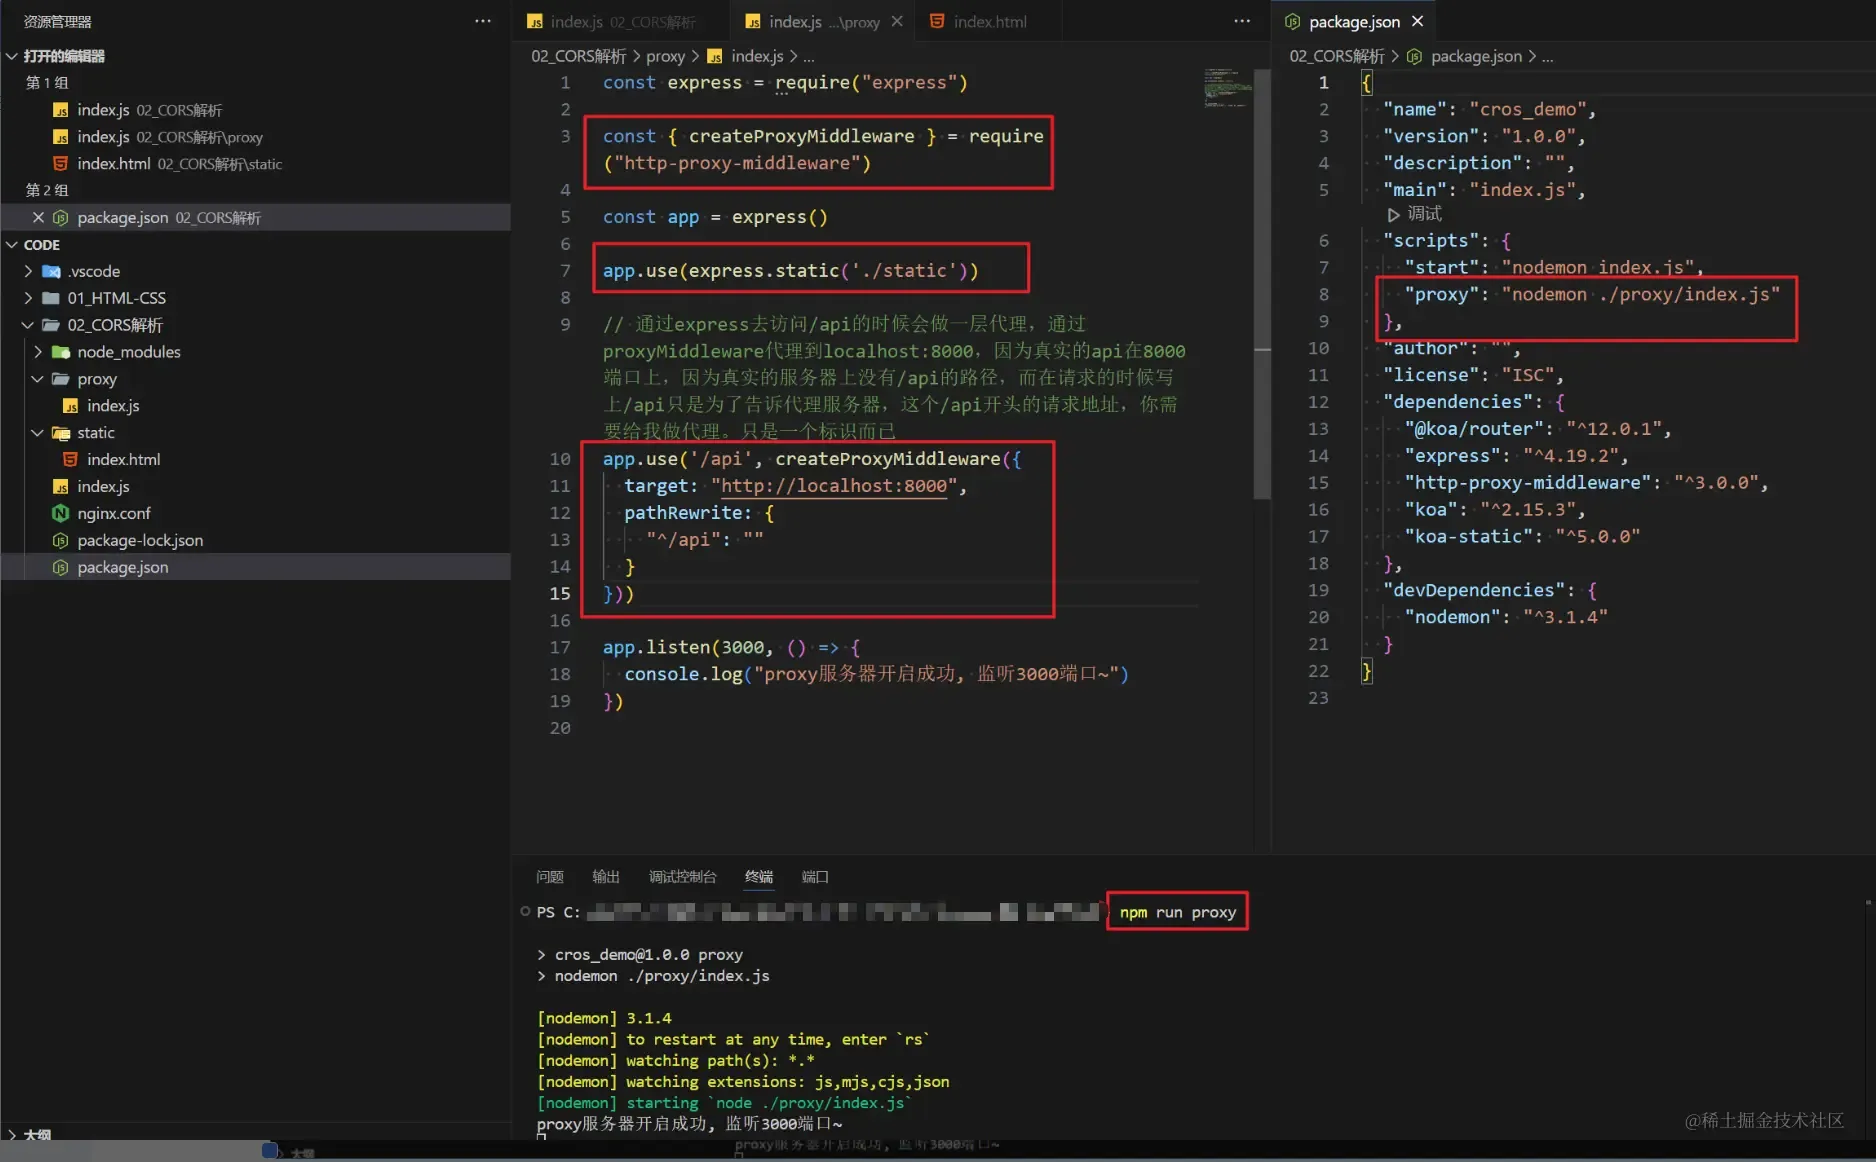This screenshot has width=1876, height=1162.
Task: Open package-lock.json file
Action: click(x=255, y=541)
